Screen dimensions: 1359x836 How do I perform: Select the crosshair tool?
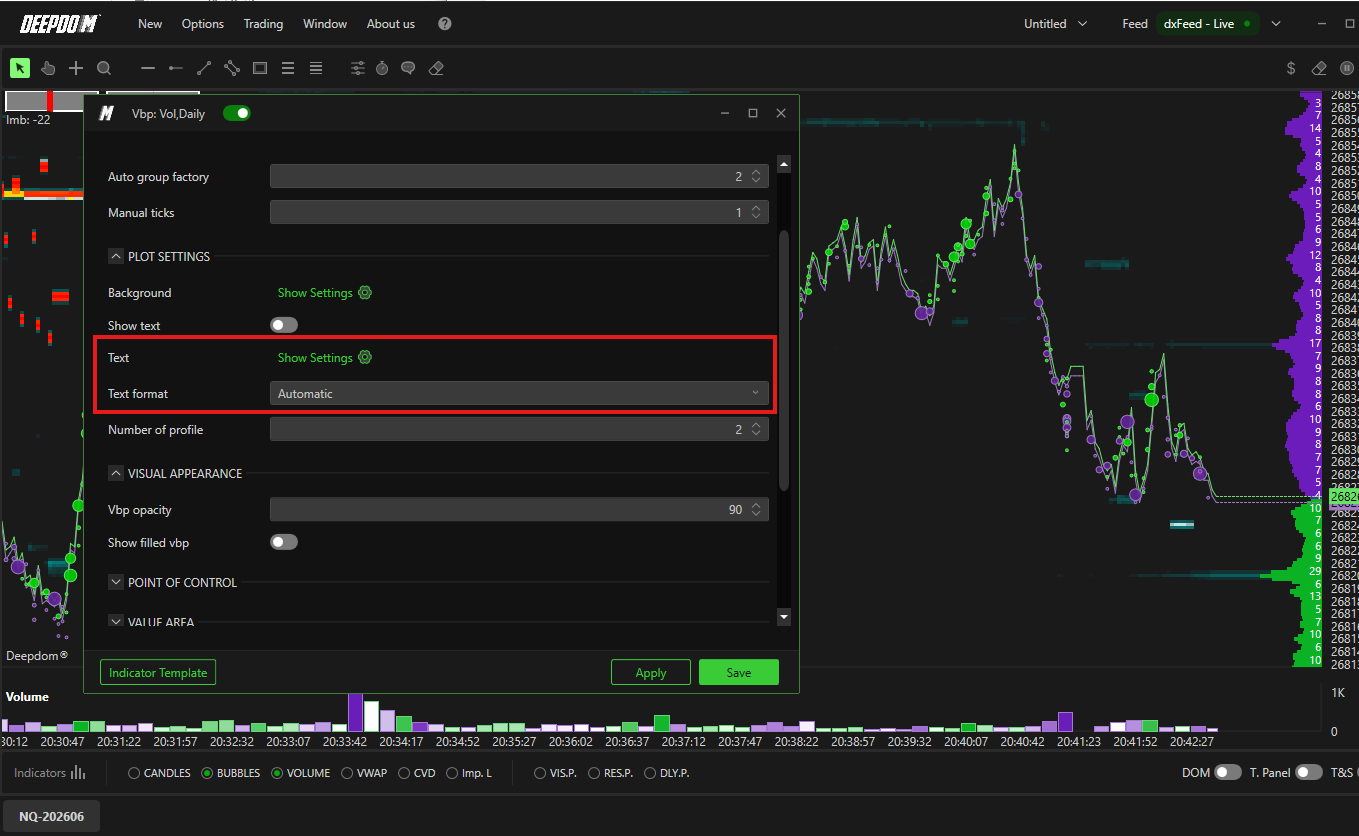coord(76,68)
